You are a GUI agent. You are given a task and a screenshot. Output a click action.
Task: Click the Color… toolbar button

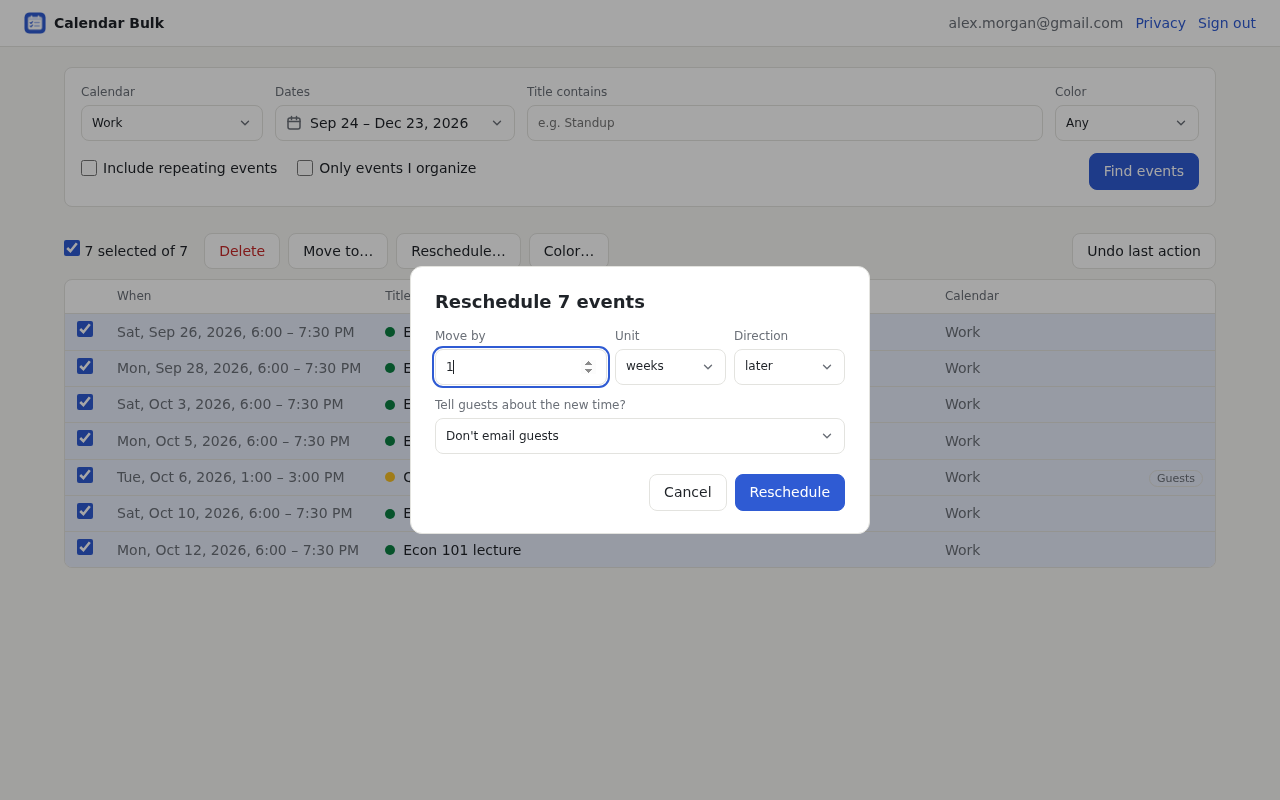click(569, 251)
